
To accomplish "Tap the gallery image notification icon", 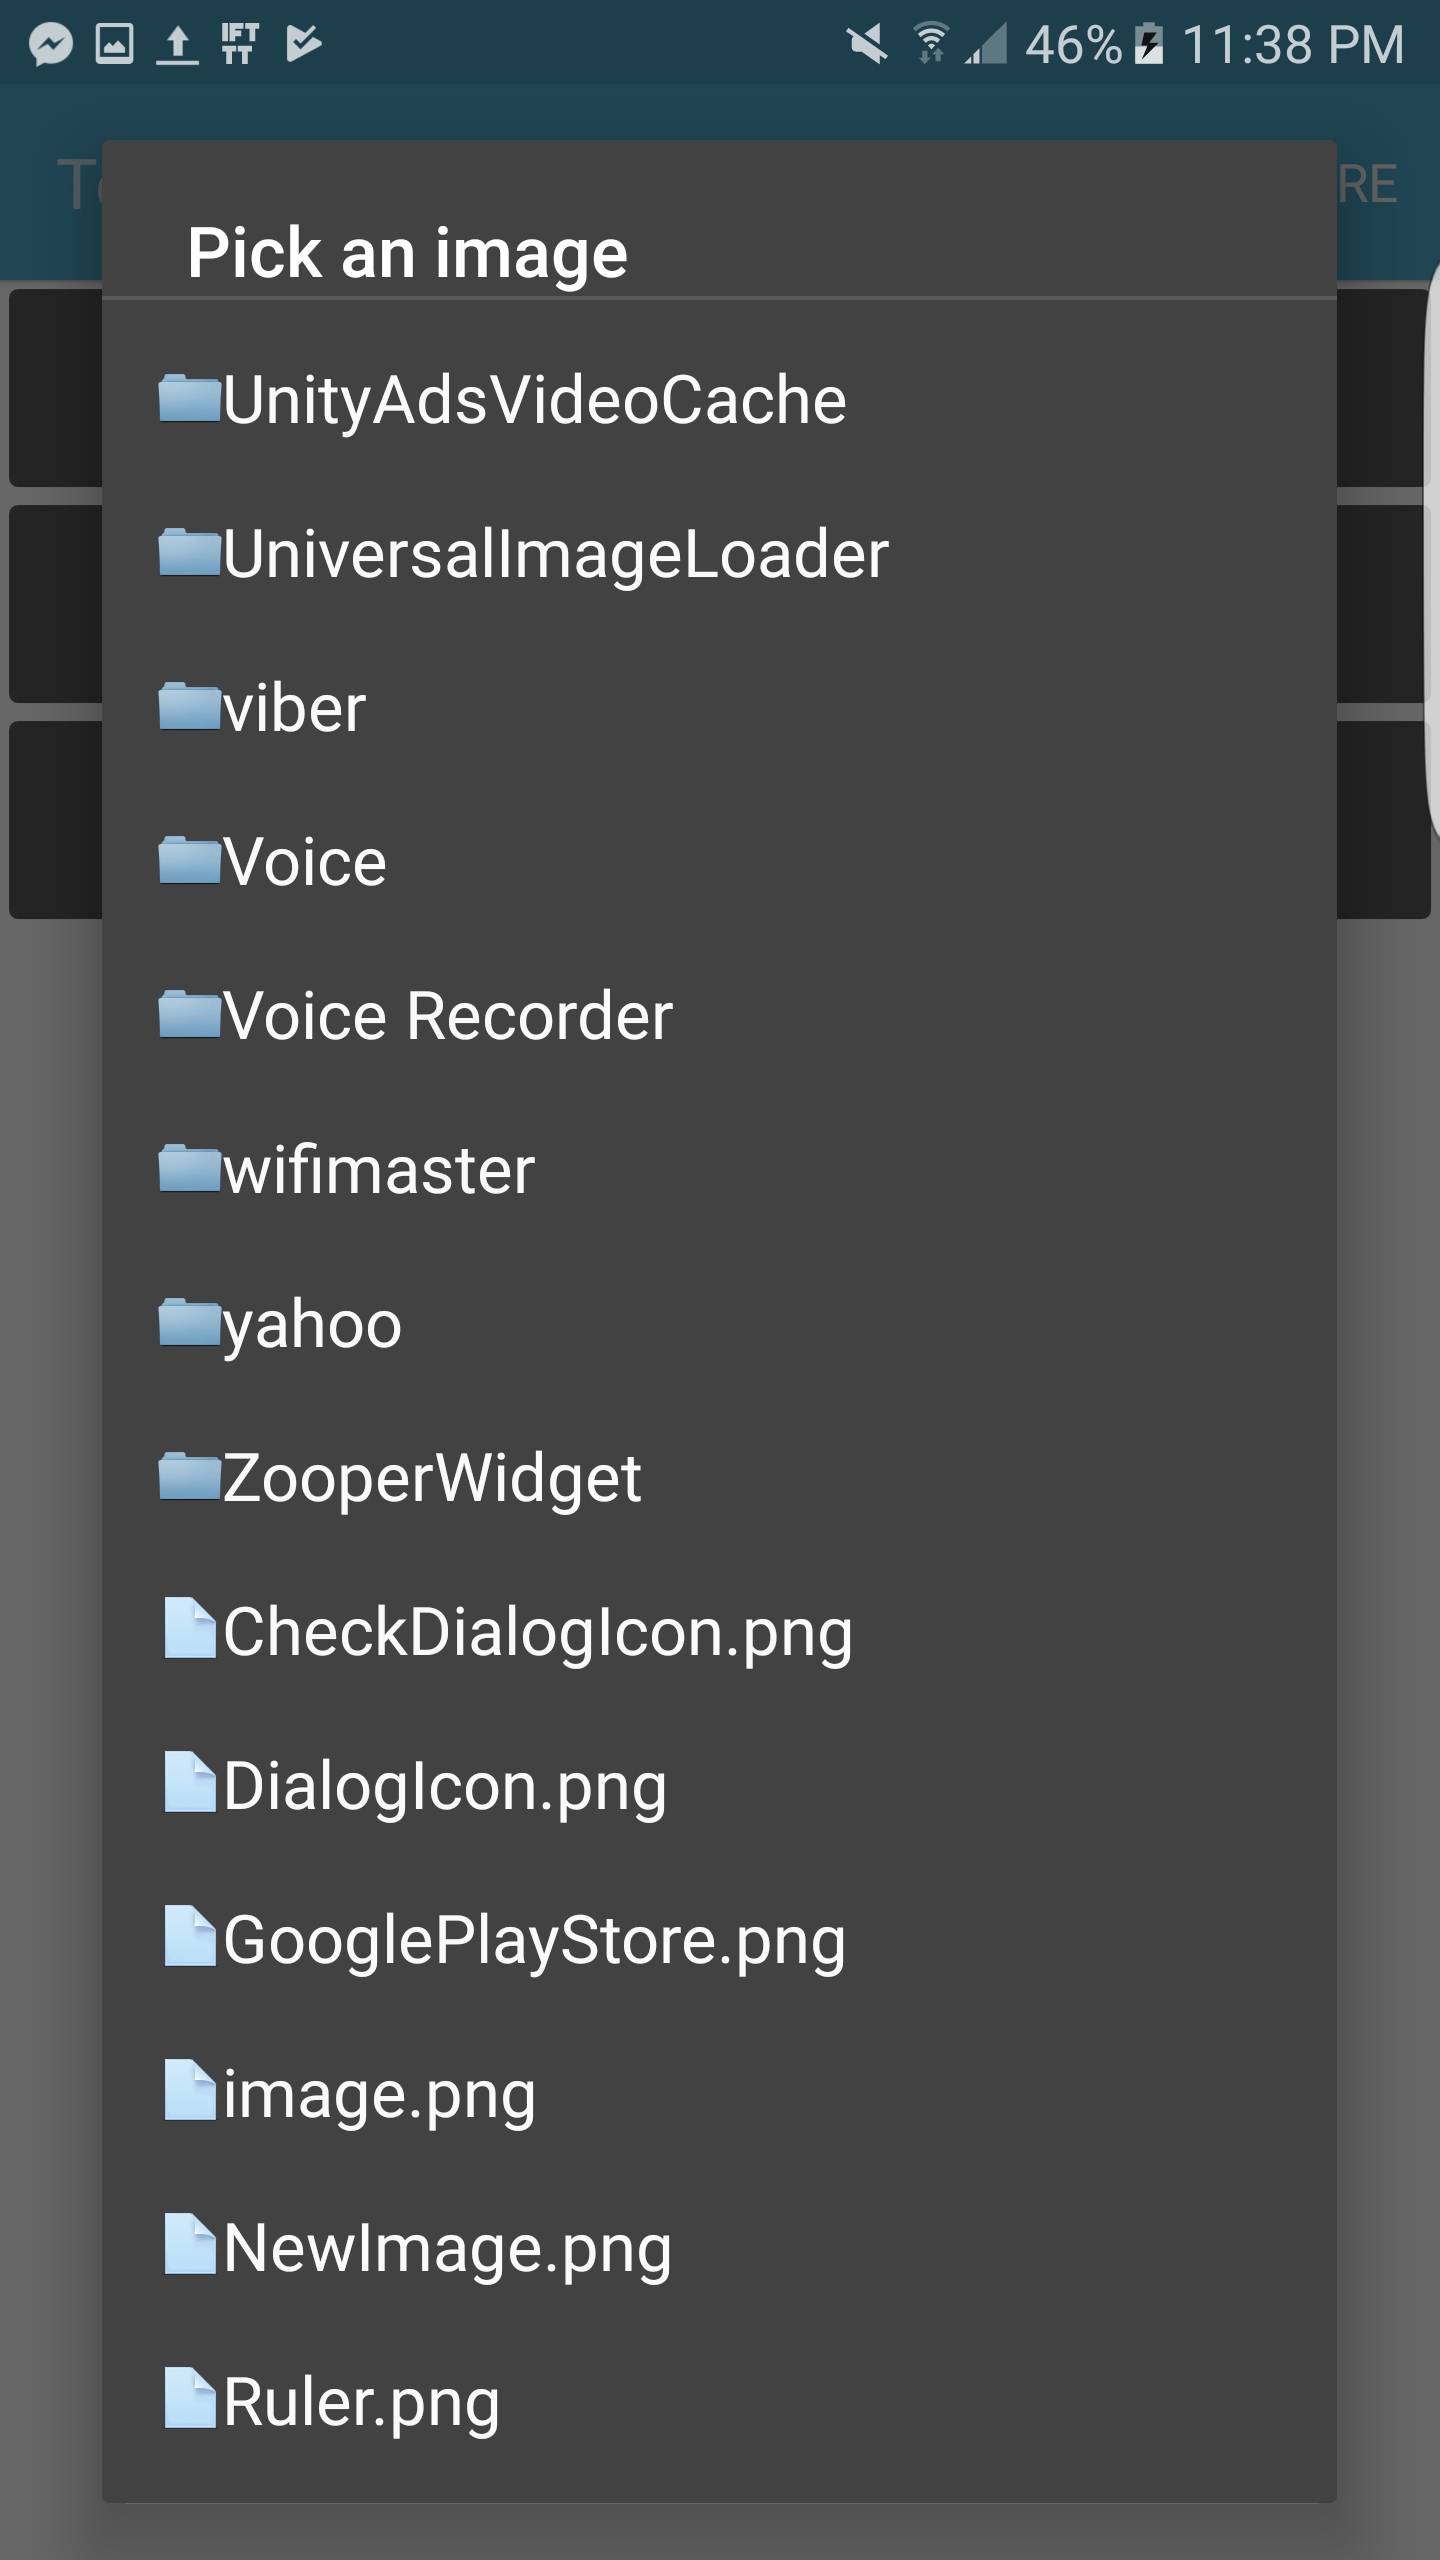I will pos(114,44).
